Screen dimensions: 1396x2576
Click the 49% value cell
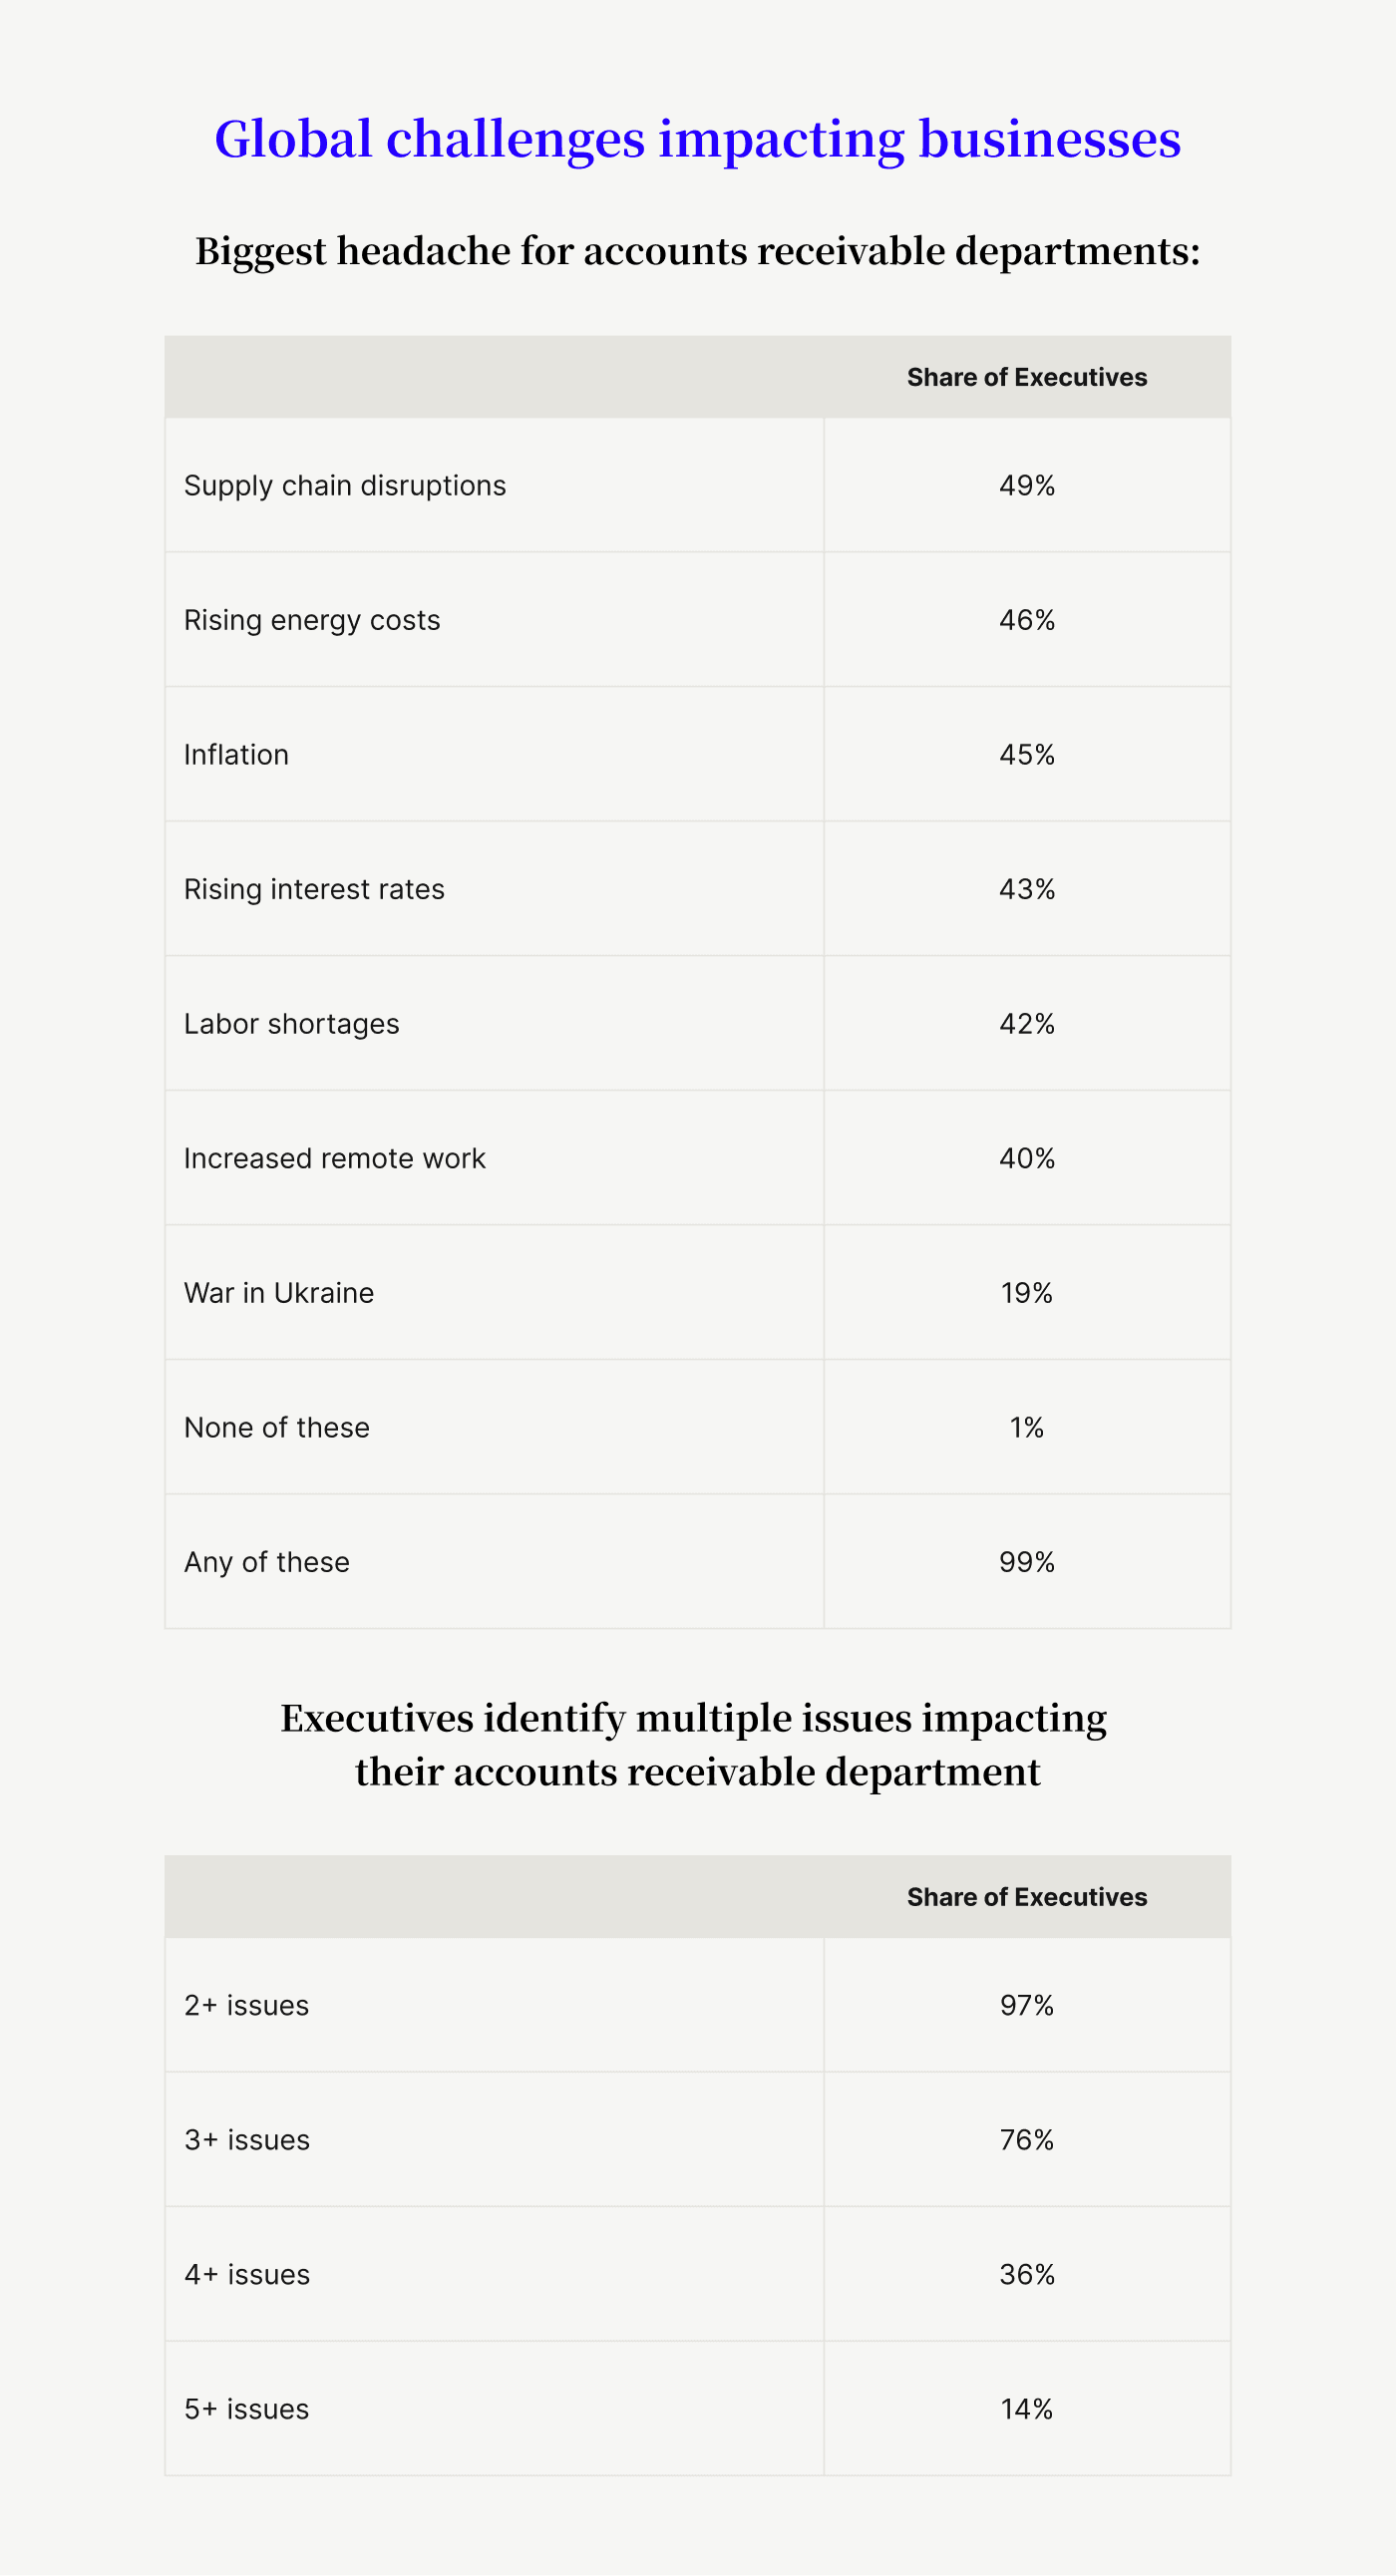pos(1026,486)
